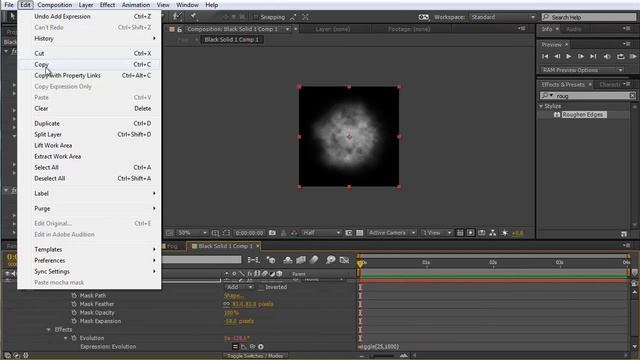Open the Label submenu
The width and height of the screenshot is (640, 360).
click(x=89, y=193)
